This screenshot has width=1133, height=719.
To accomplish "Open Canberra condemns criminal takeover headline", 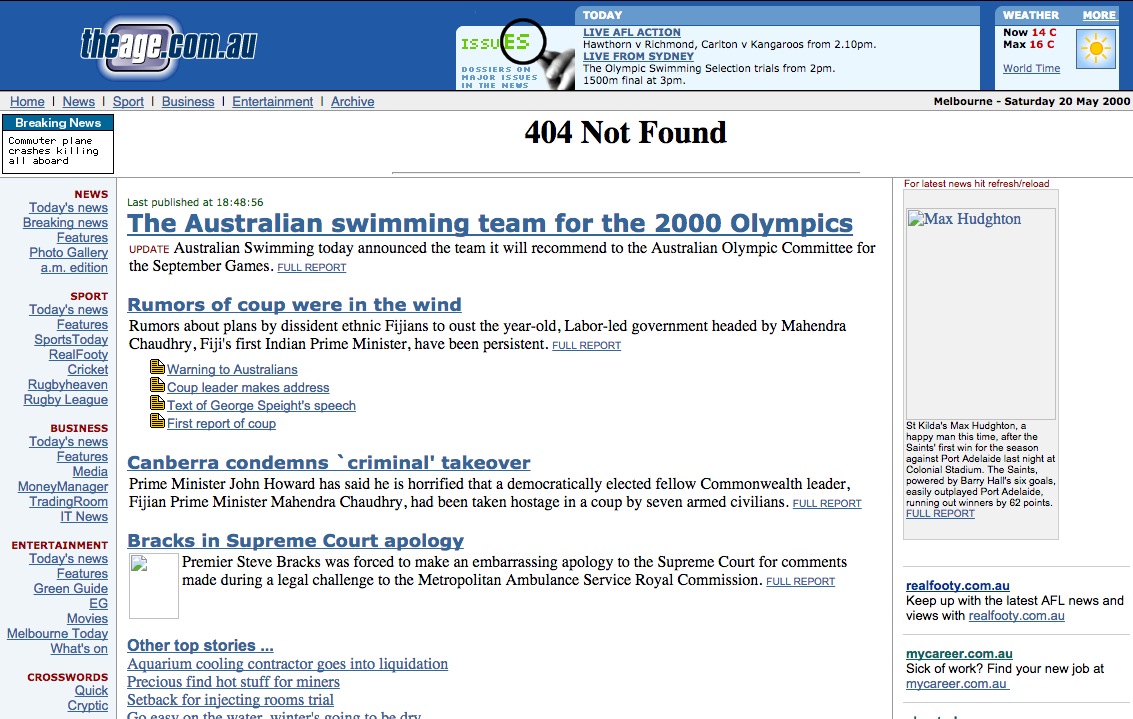I will (x=329, y=462).
